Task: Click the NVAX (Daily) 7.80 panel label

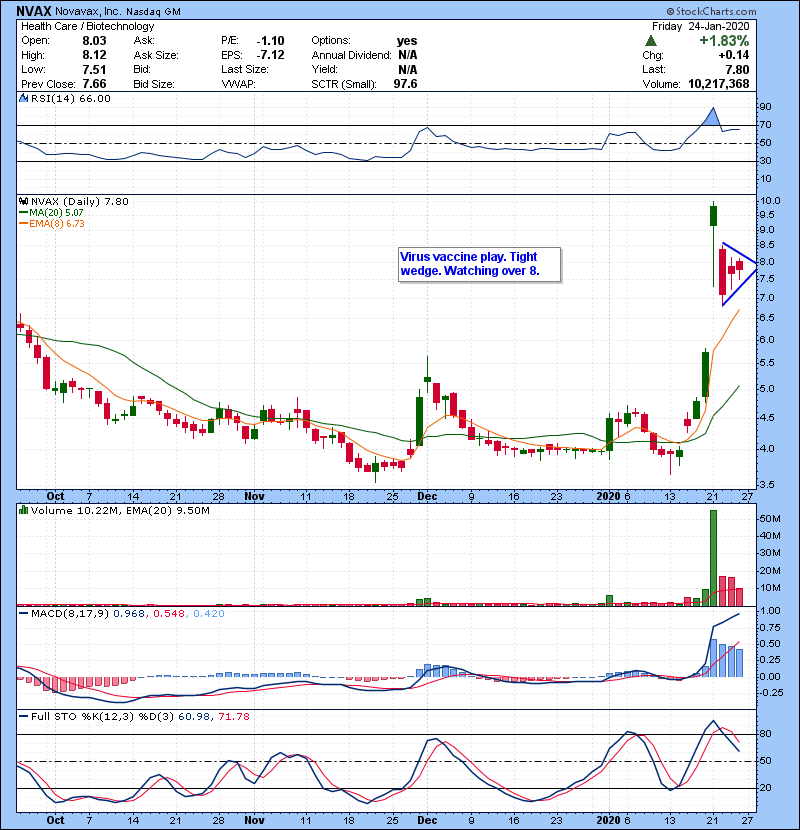Action: [x=79, y=201]
